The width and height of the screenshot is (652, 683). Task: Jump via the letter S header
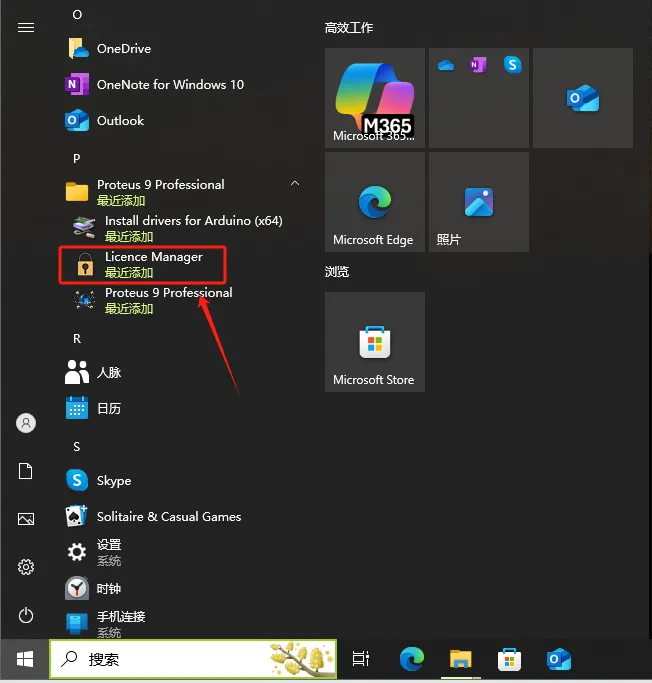(77, 446)
